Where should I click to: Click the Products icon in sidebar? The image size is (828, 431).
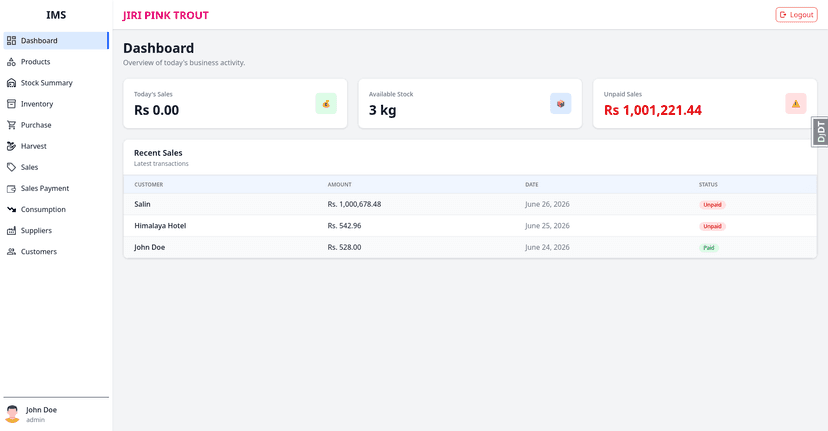pos(11,62)
